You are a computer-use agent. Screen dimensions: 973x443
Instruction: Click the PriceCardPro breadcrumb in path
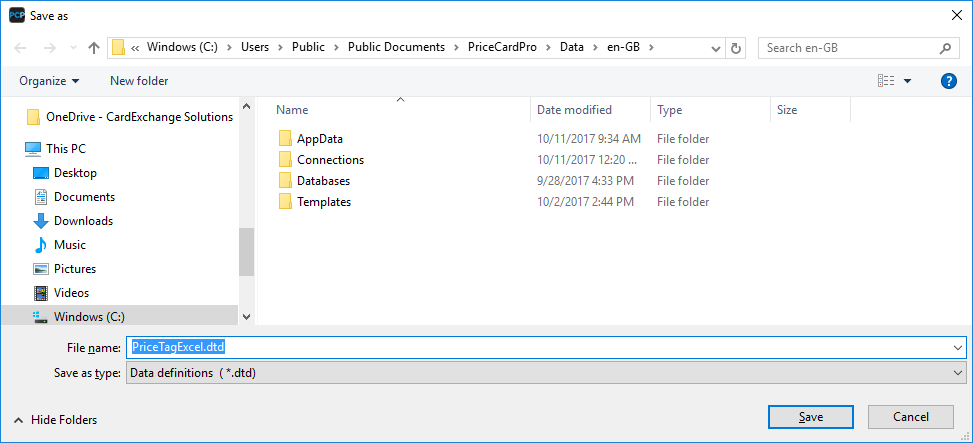pyautogui.click(x=505, y=48)
